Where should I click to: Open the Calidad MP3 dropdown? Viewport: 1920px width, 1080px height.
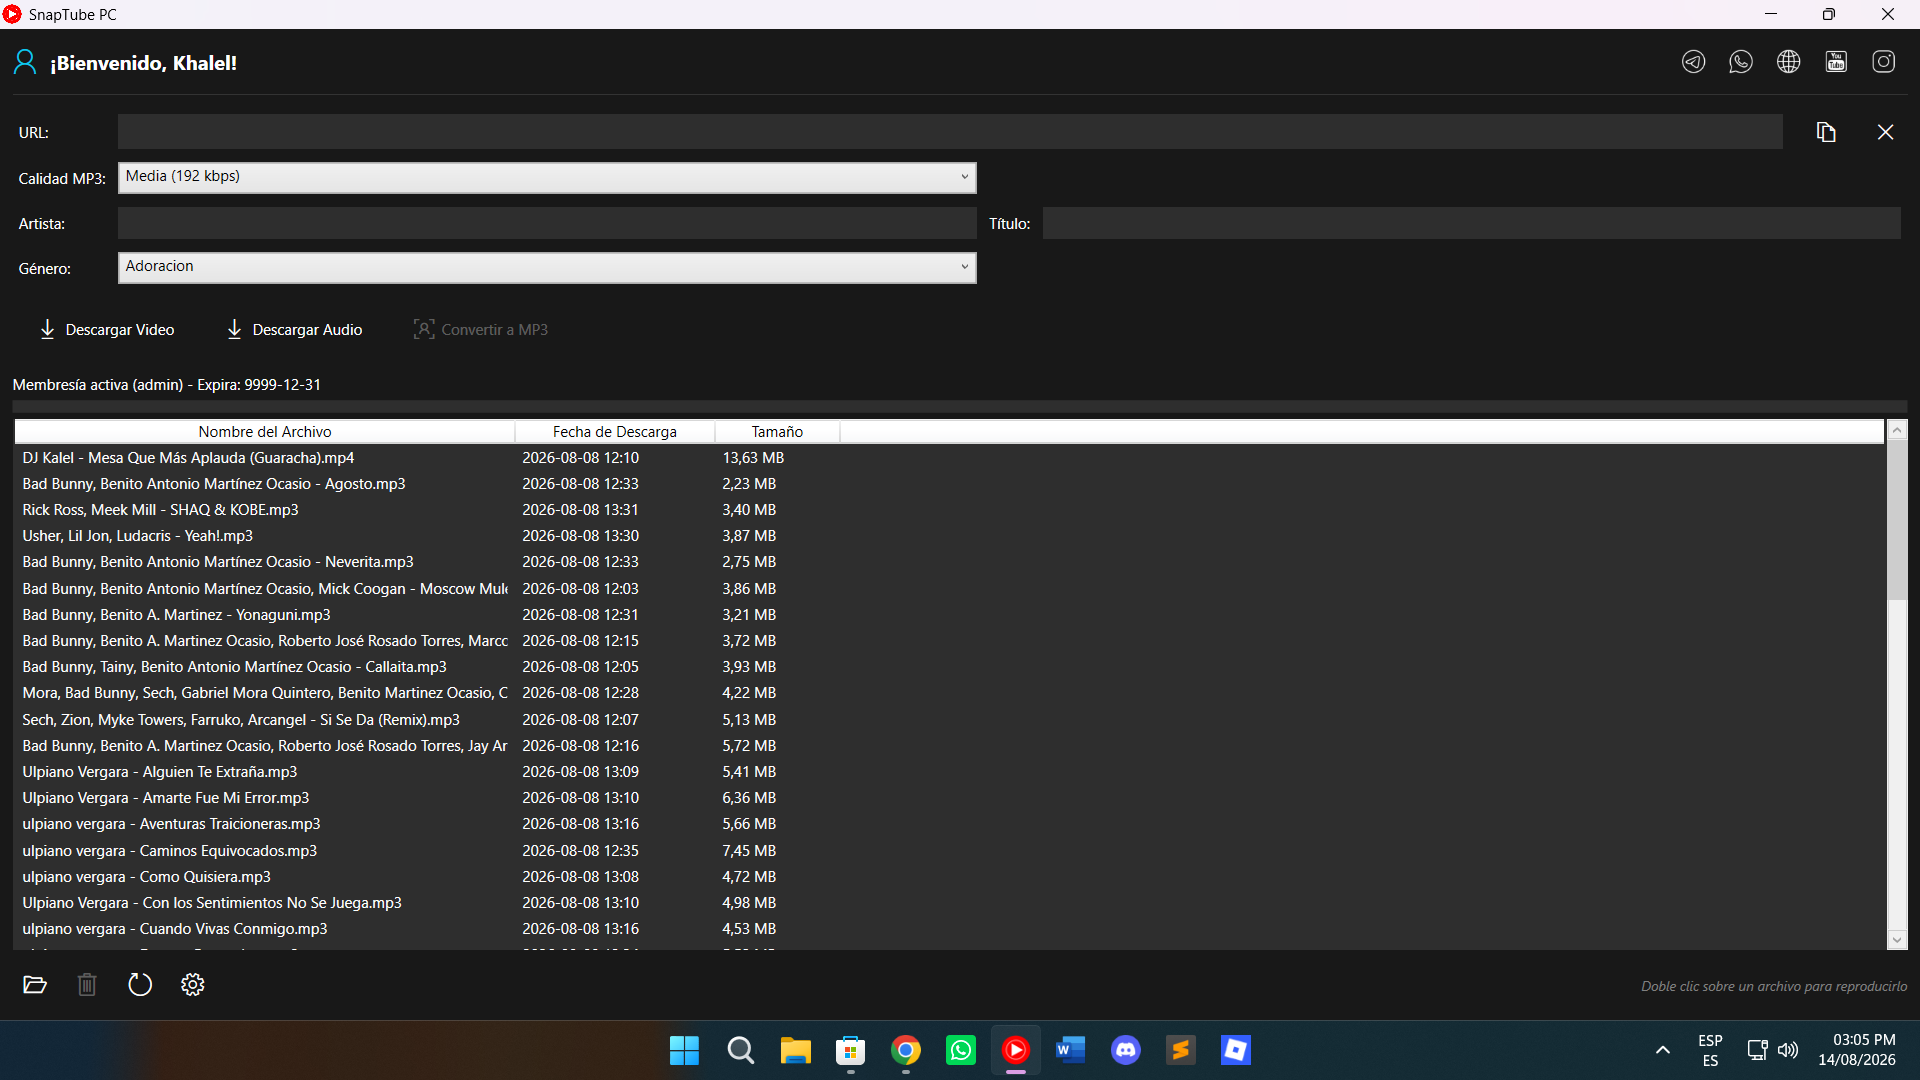click(x=547, y=177)
